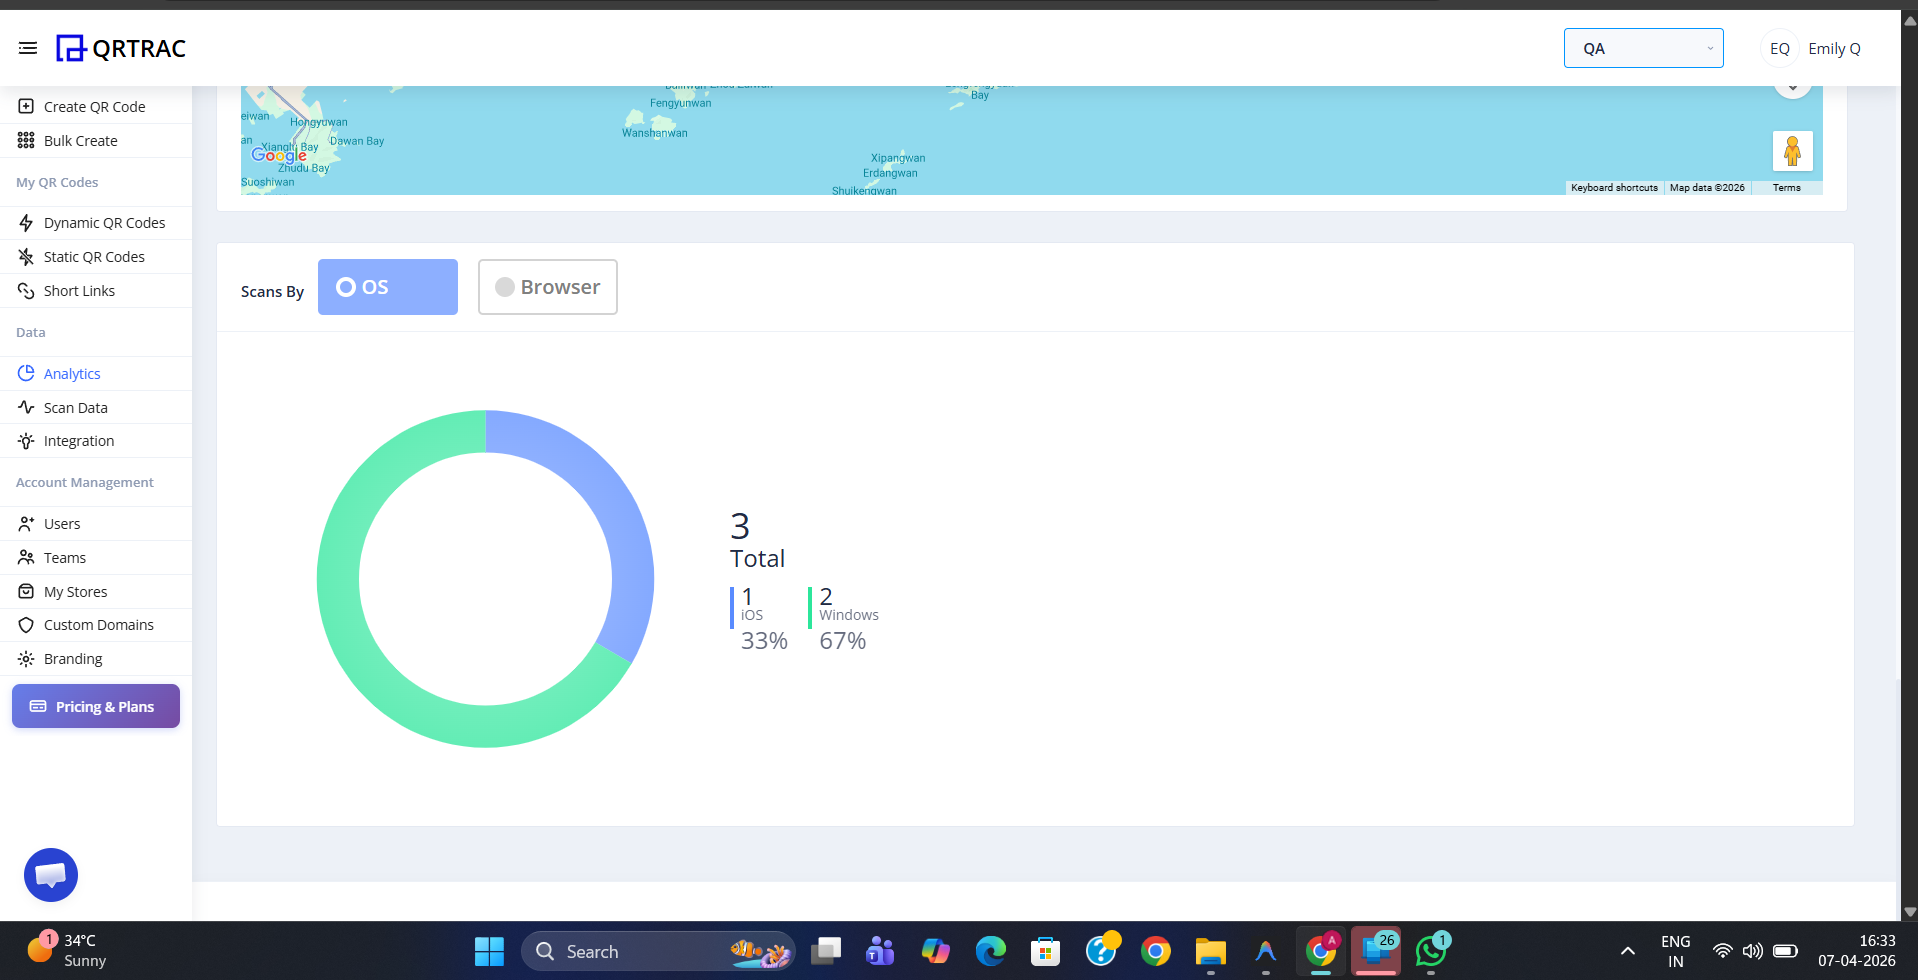
Task: Open Scan Data page
Action: pos(76,407)
